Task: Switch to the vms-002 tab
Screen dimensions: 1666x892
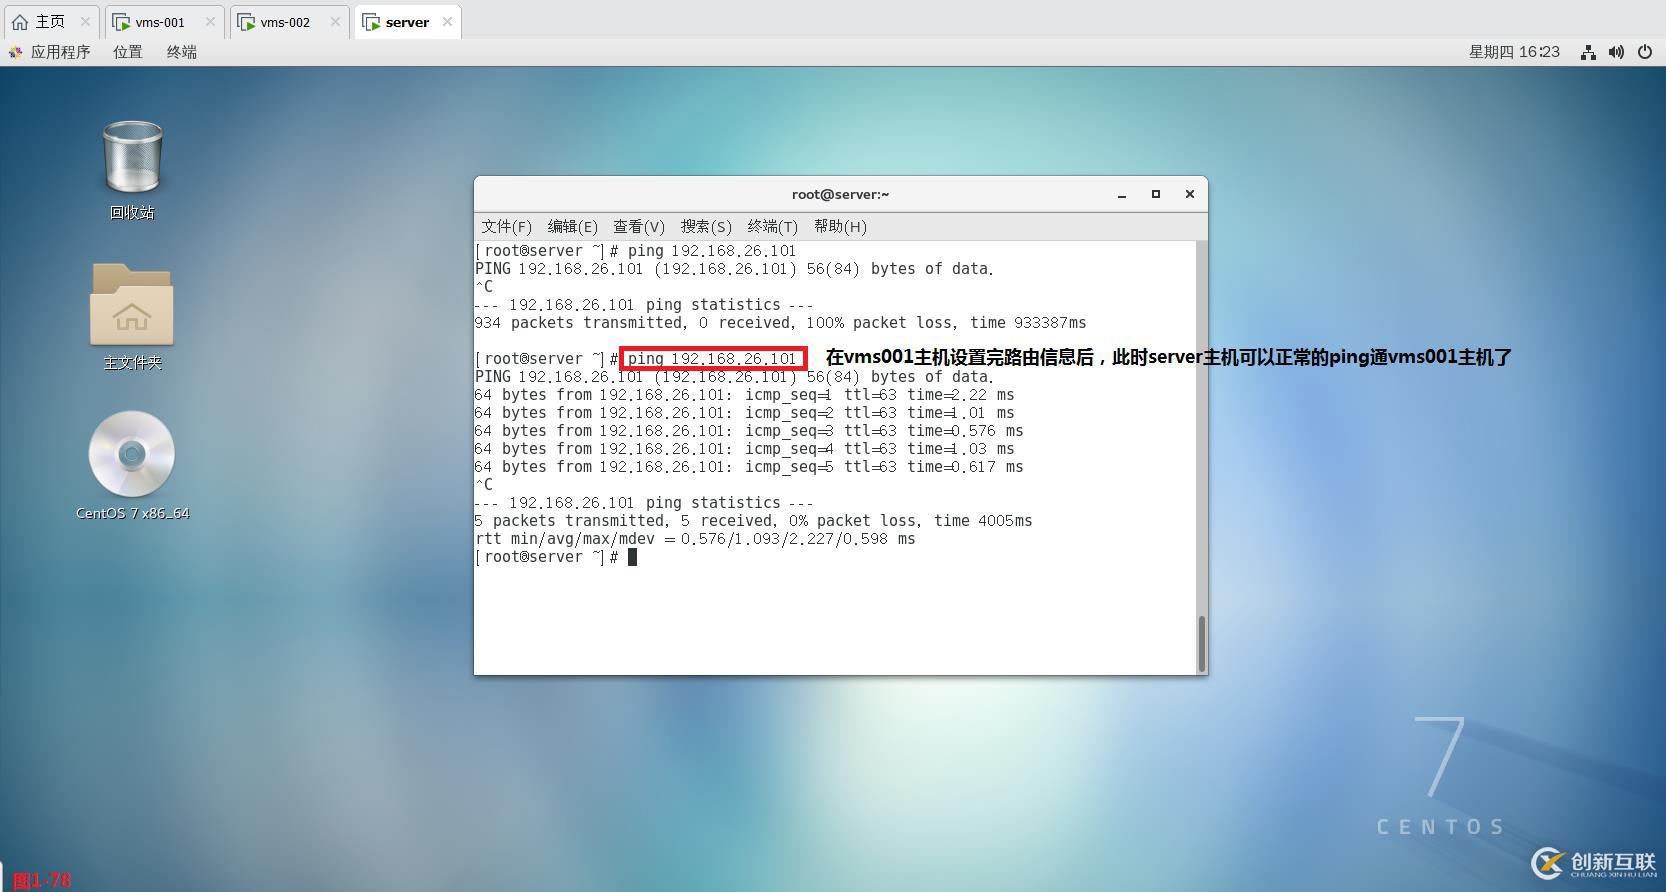Action: click(x=289, y=22)
